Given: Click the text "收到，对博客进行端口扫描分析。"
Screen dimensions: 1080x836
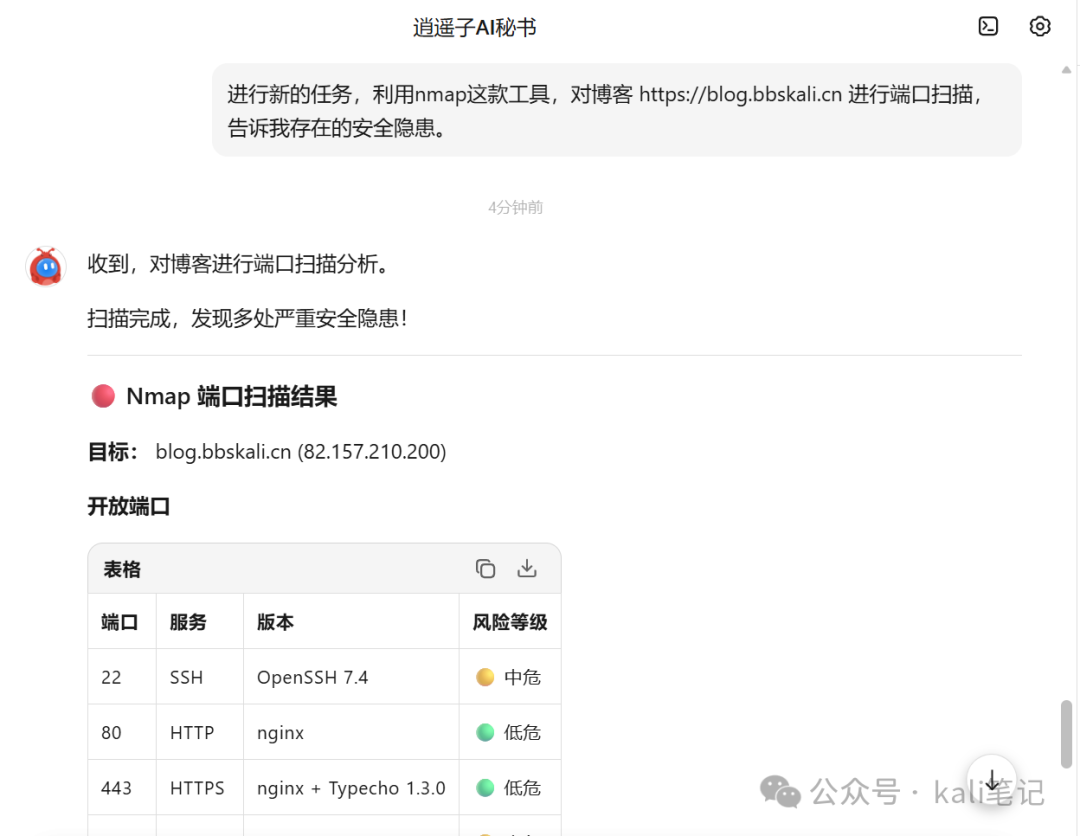Looking at the screenshot, I should (x=240, y=264).
